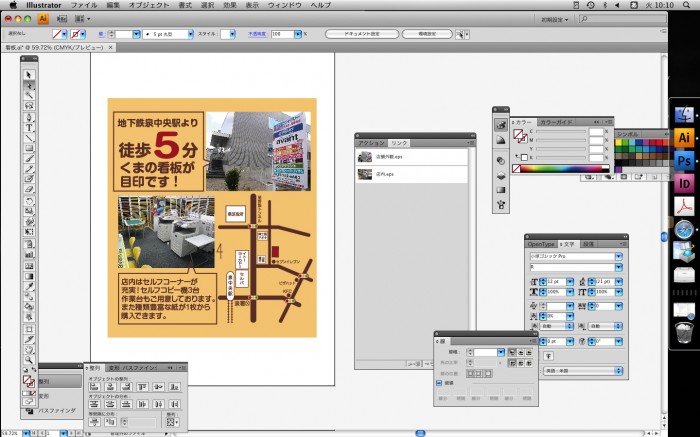Image resolution: width=700 pixels, height=437 pixels.
Task: Select the Type (T) tool
Action: click(x=29, y=128)
